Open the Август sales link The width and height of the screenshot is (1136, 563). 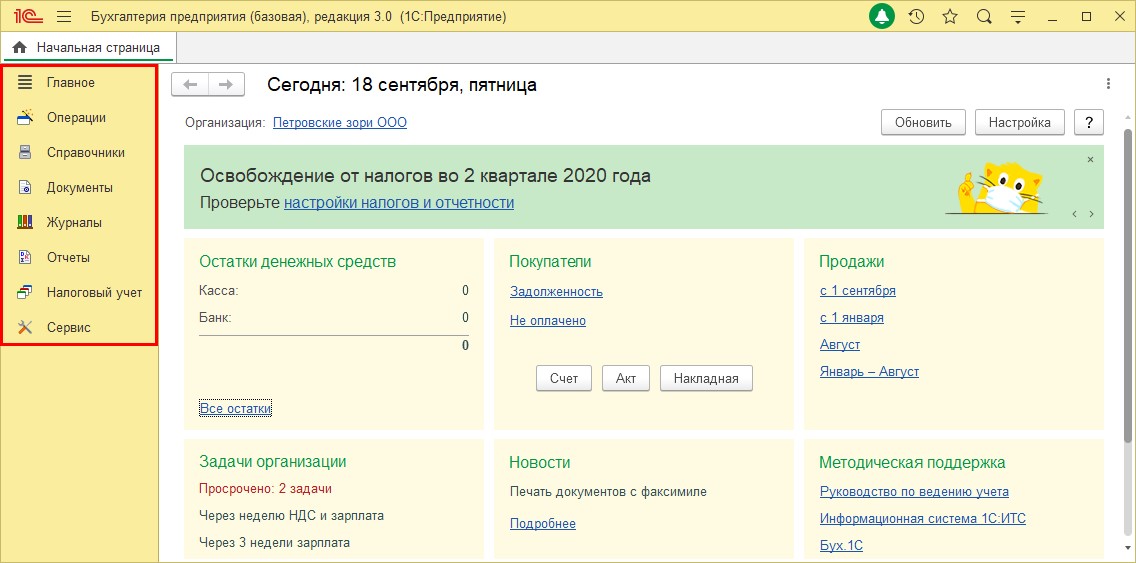840,345
